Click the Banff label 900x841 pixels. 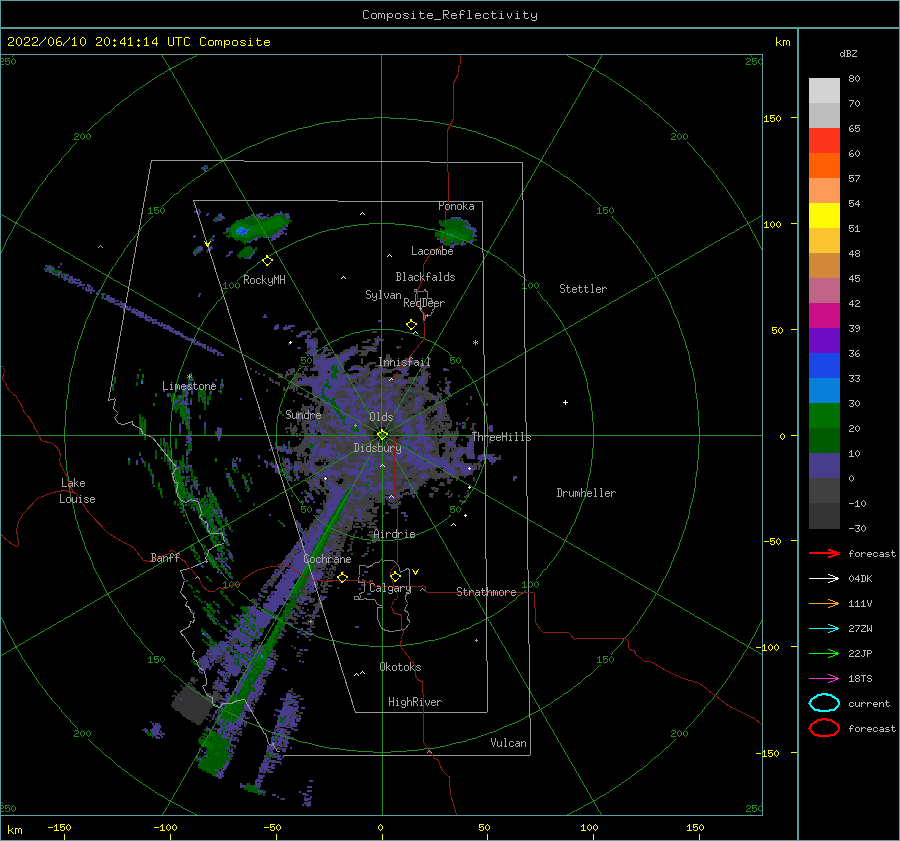tap(165, 557)
